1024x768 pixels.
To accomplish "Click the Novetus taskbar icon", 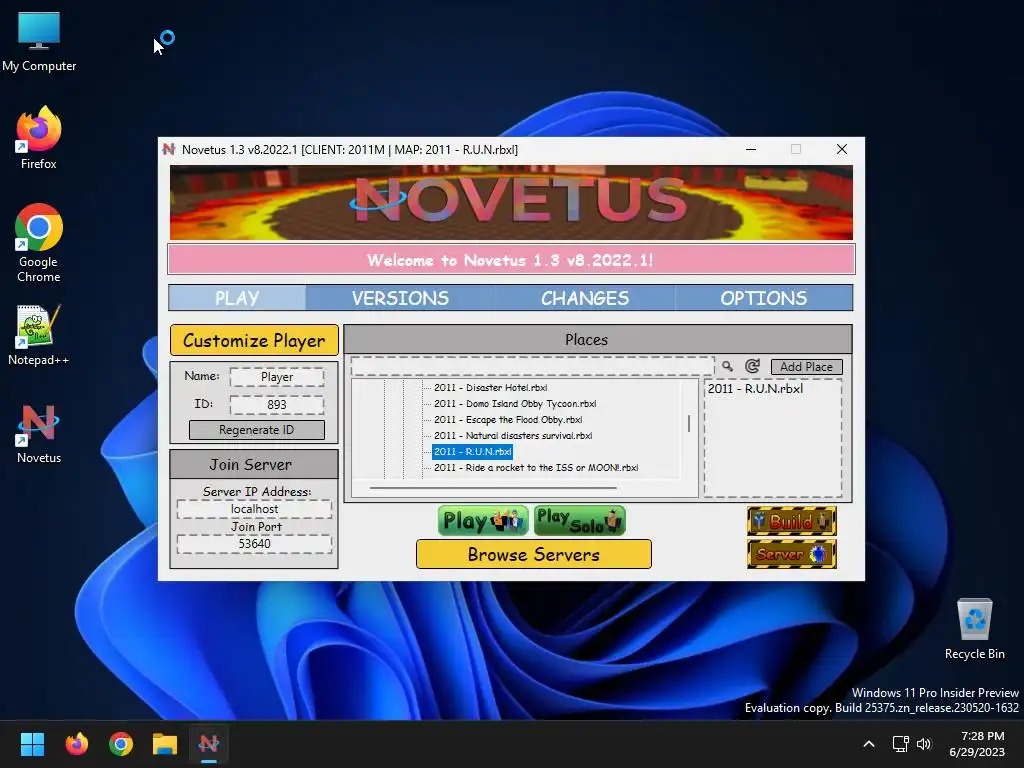I will point(209,744).
